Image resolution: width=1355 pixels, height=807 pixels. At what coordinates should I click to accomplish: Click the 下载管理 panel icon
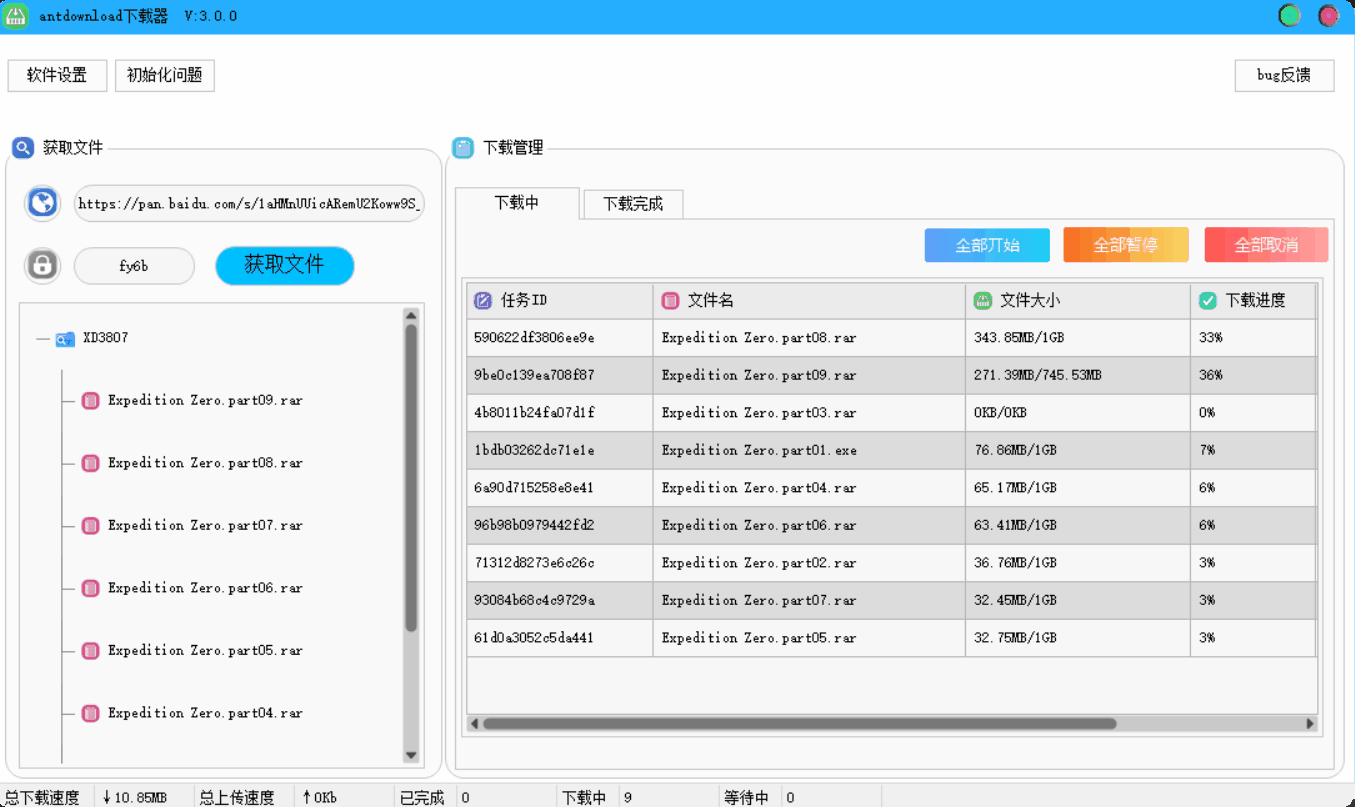click(x=463, y=148)
